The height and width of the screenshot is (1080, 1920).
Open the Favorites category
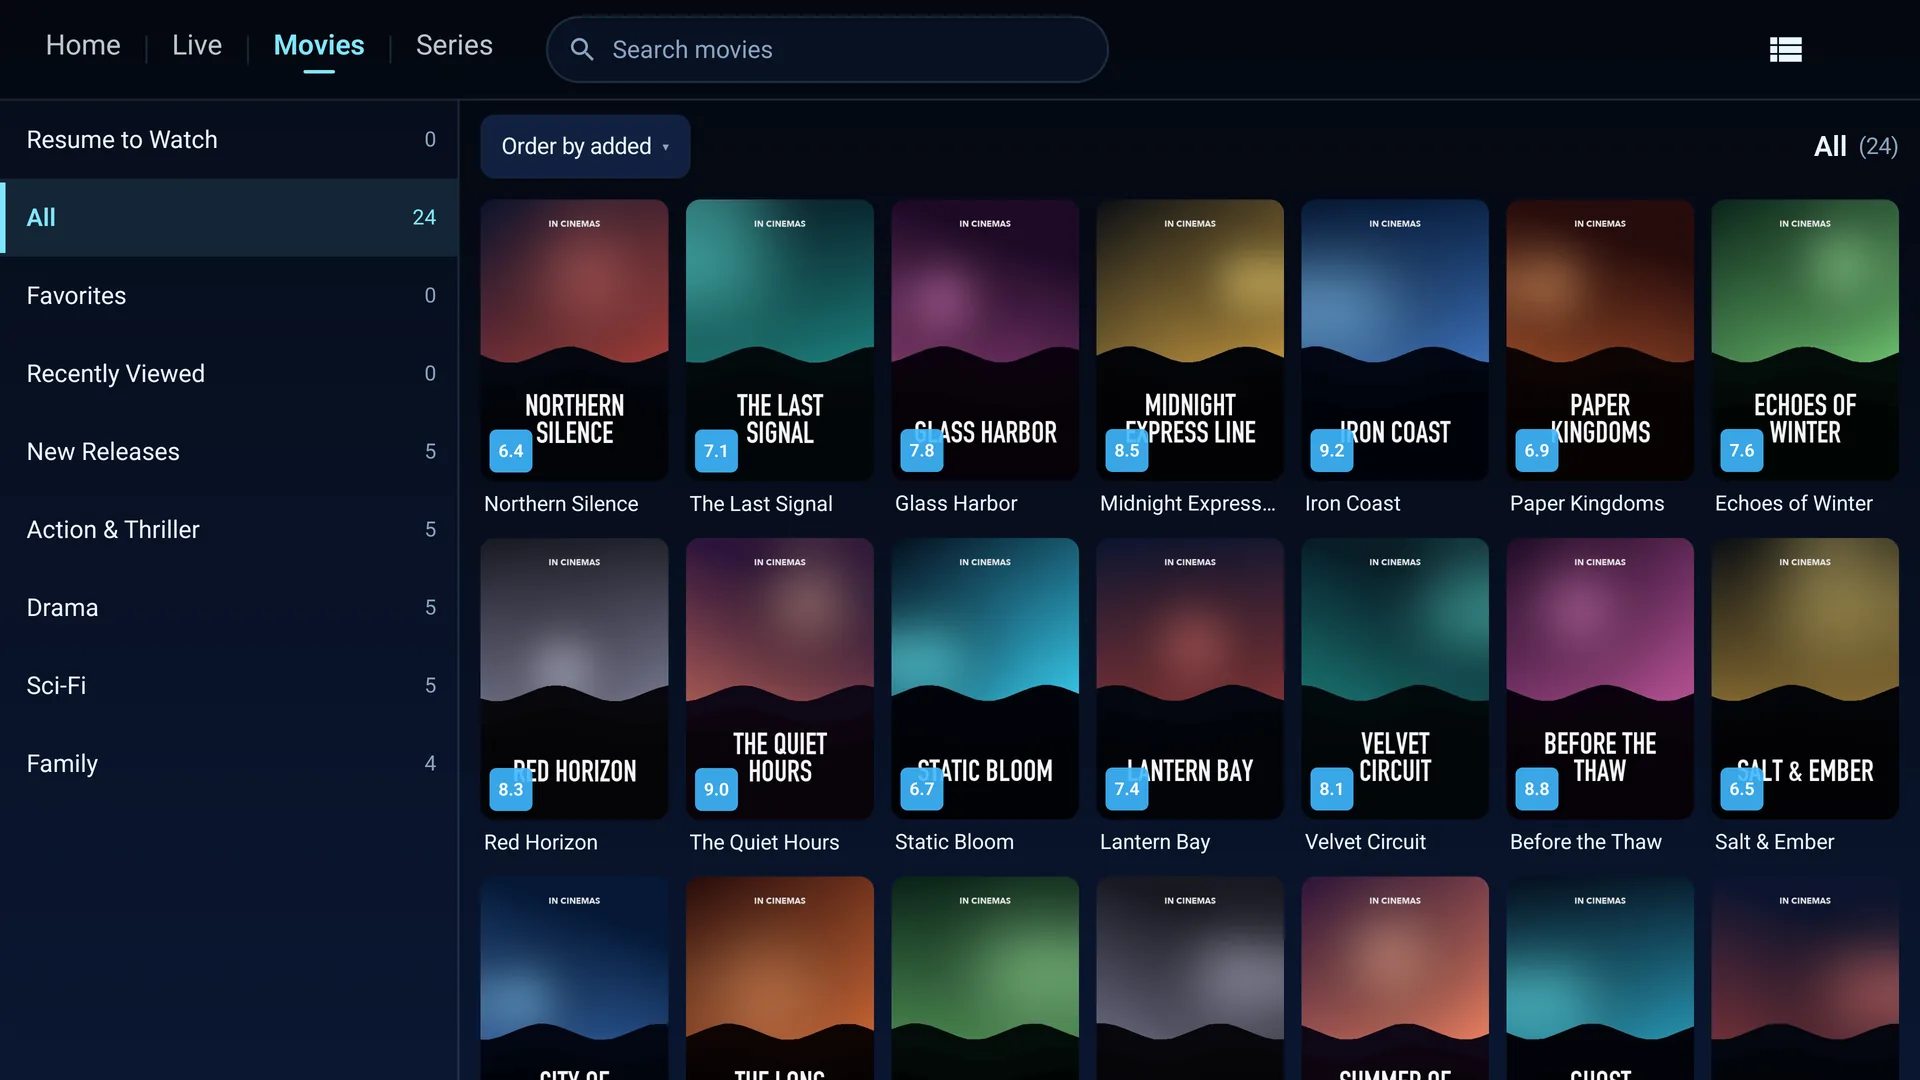click(229, 296)
